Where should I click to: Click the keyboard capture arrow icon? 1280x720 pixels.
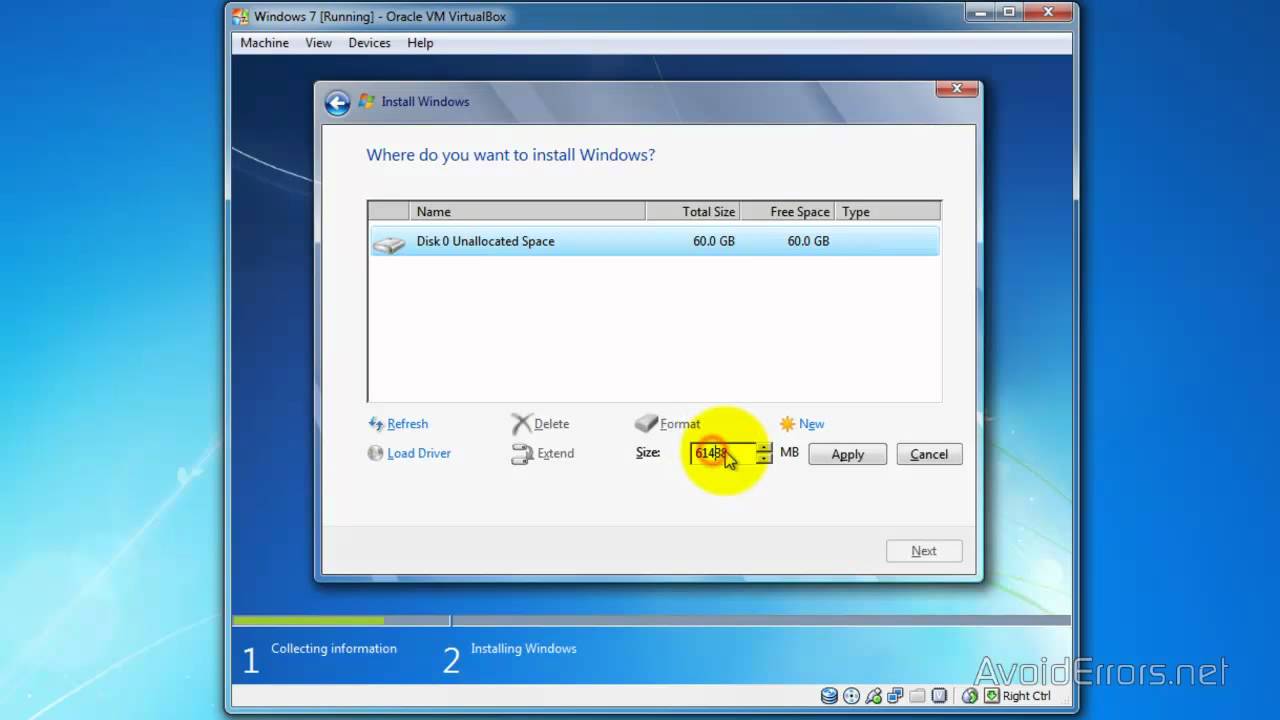tap(991, 696)
